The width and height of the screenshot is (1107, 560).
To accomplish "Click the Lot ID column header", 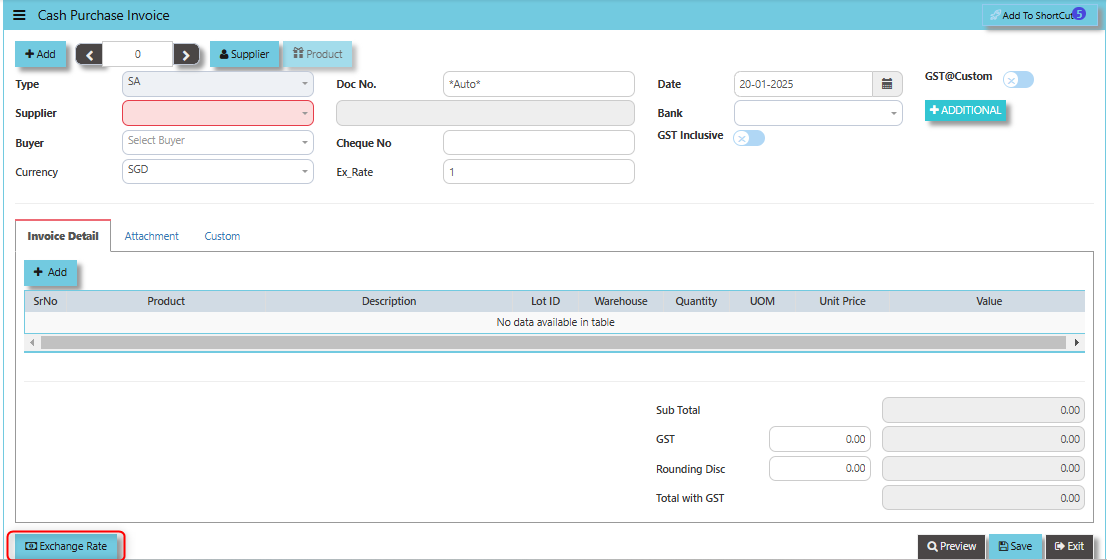I will 545,301.
